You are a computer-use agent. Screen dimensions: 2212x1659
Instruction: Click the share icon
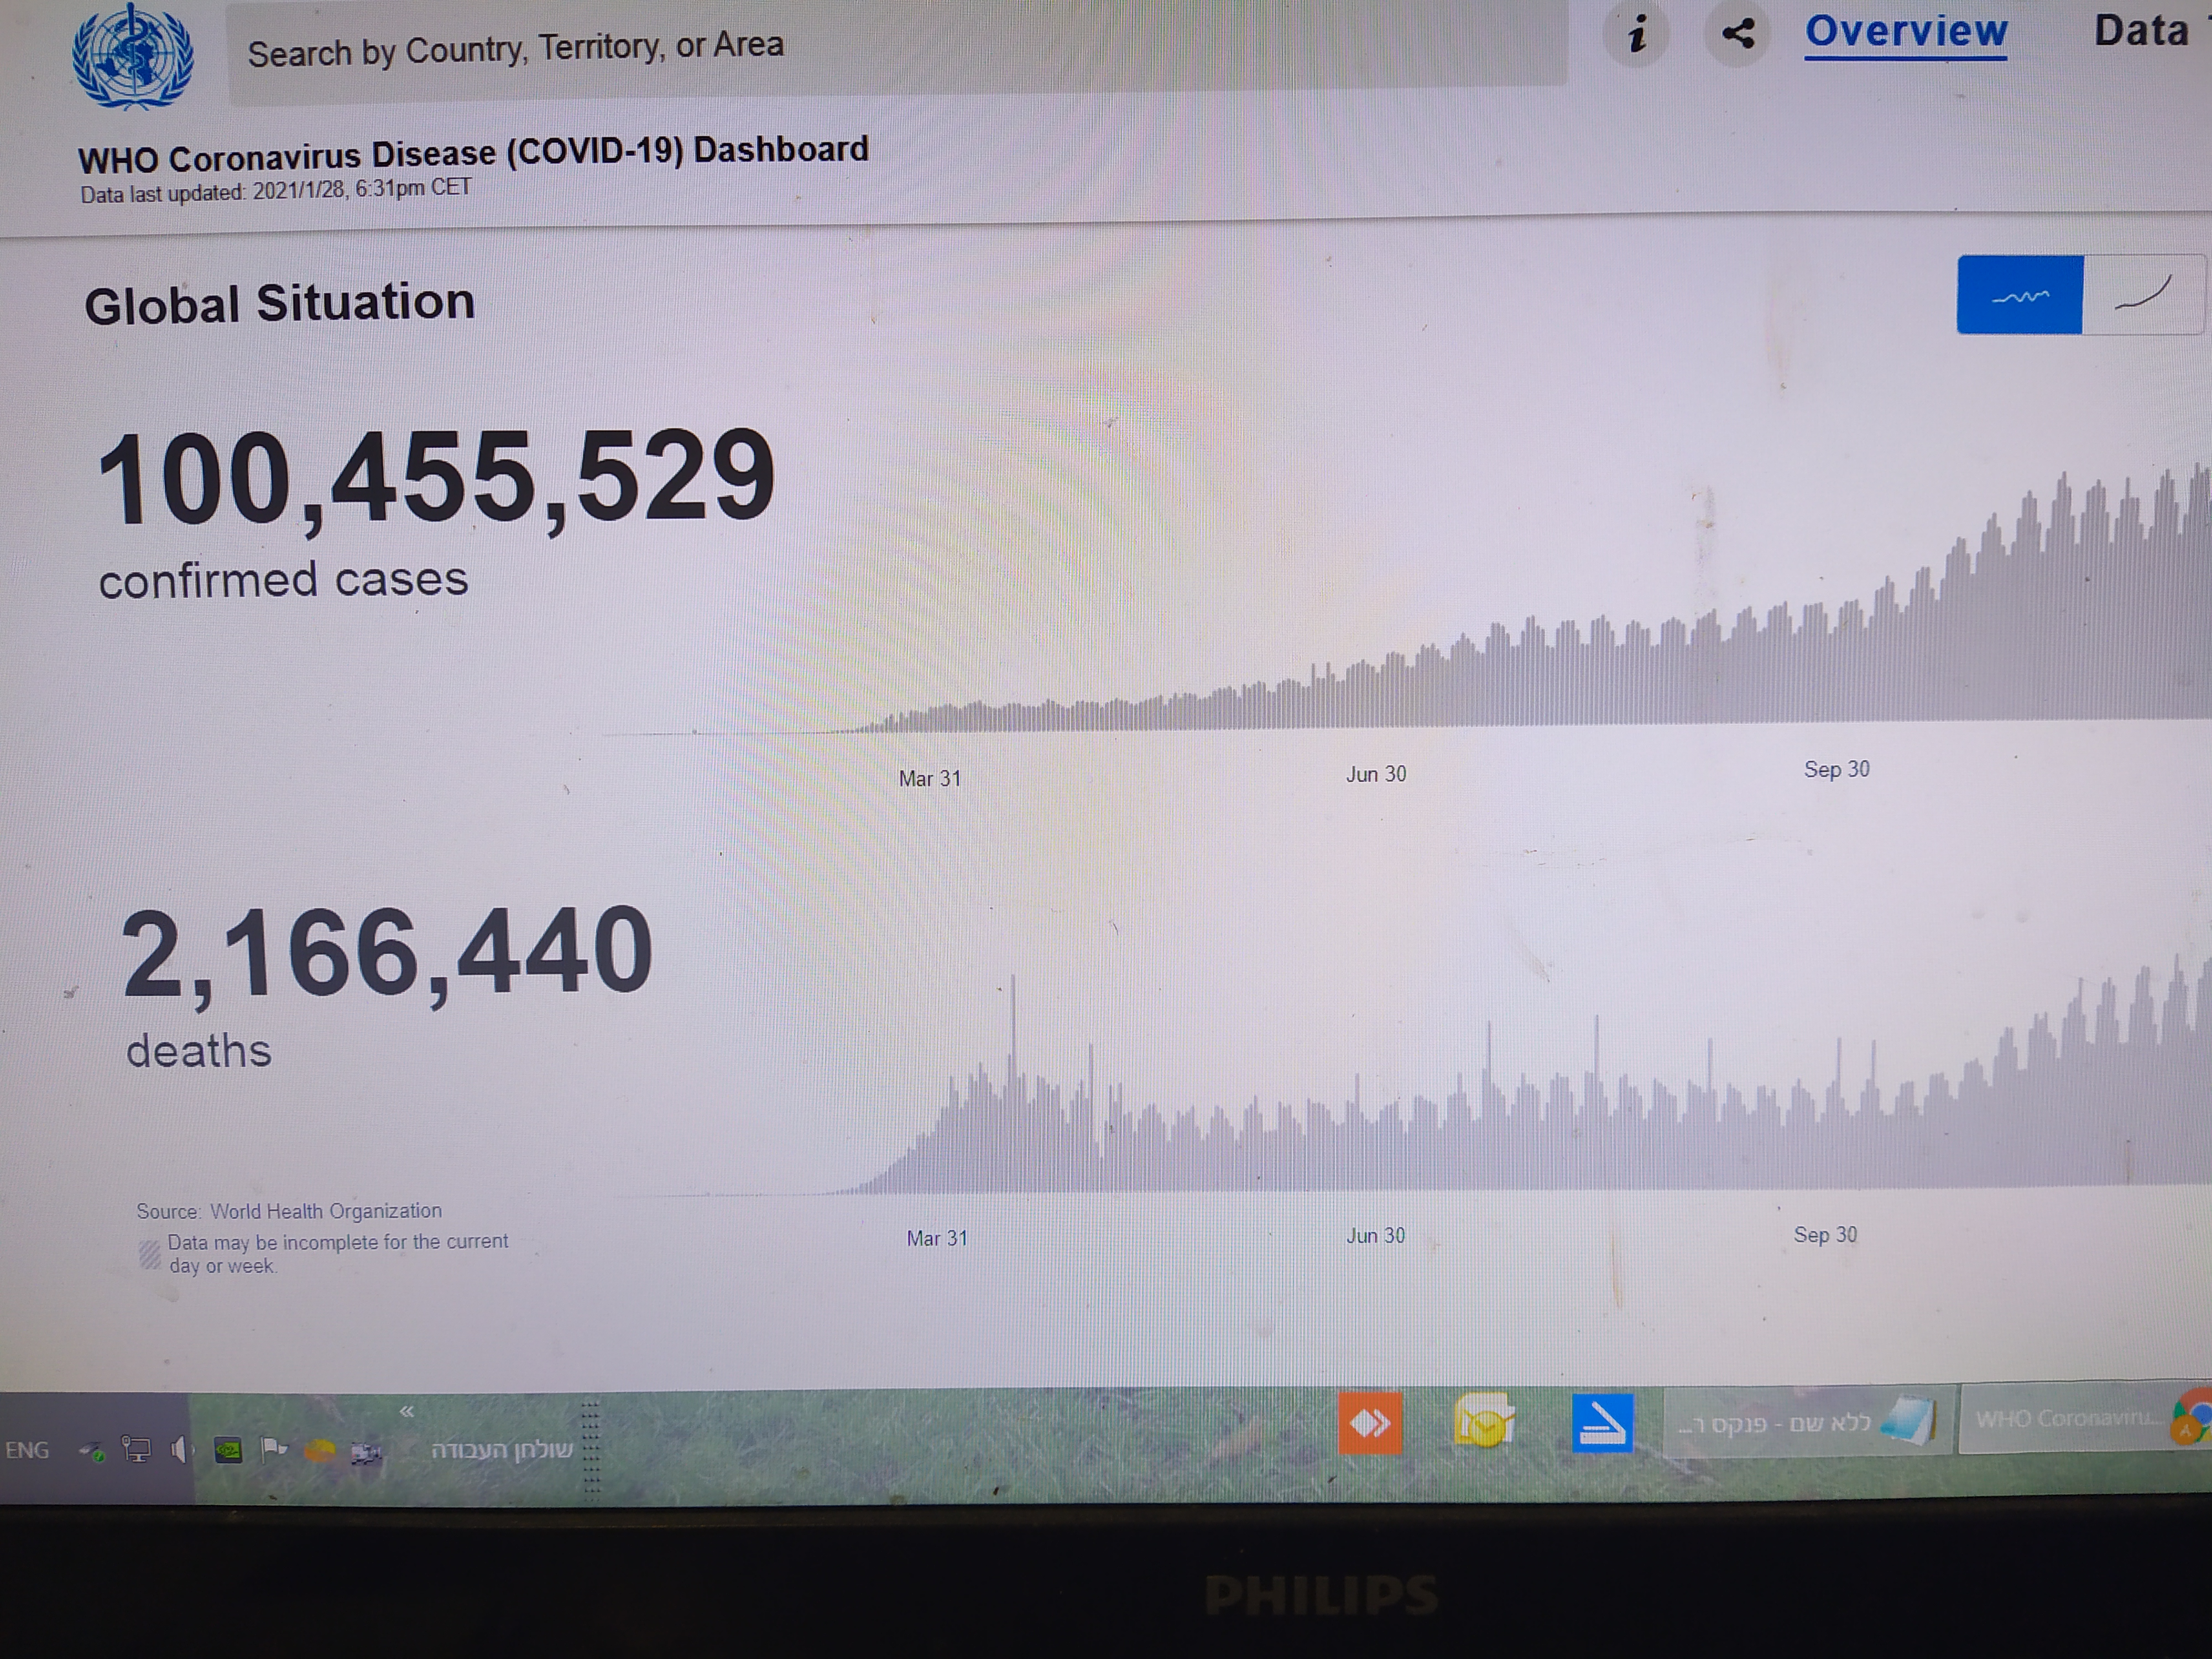pos(1738,34)
